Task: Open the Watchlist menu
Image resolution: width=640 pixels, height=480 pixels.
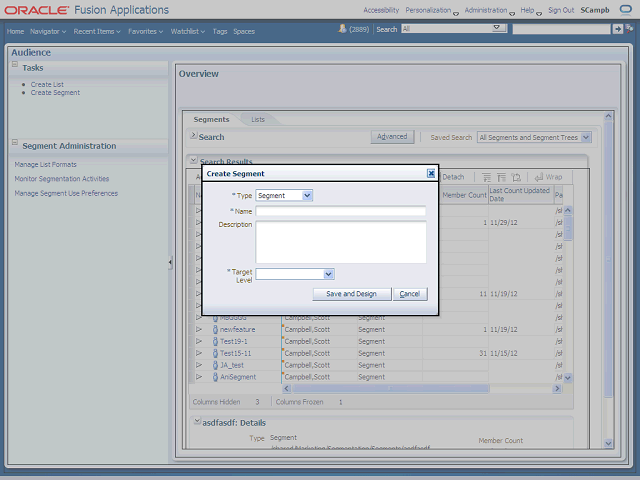Action: [188, 31]
